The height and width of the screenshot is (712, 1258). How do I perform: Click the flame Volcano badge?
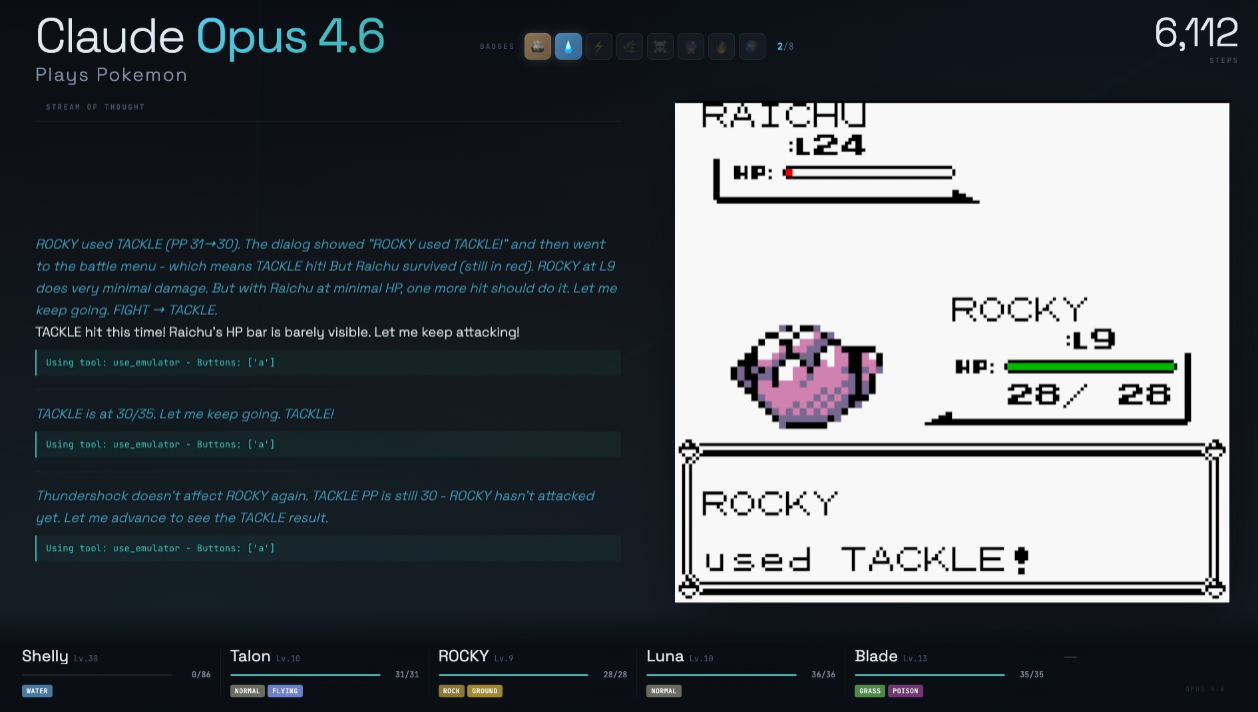click(722, 46)
